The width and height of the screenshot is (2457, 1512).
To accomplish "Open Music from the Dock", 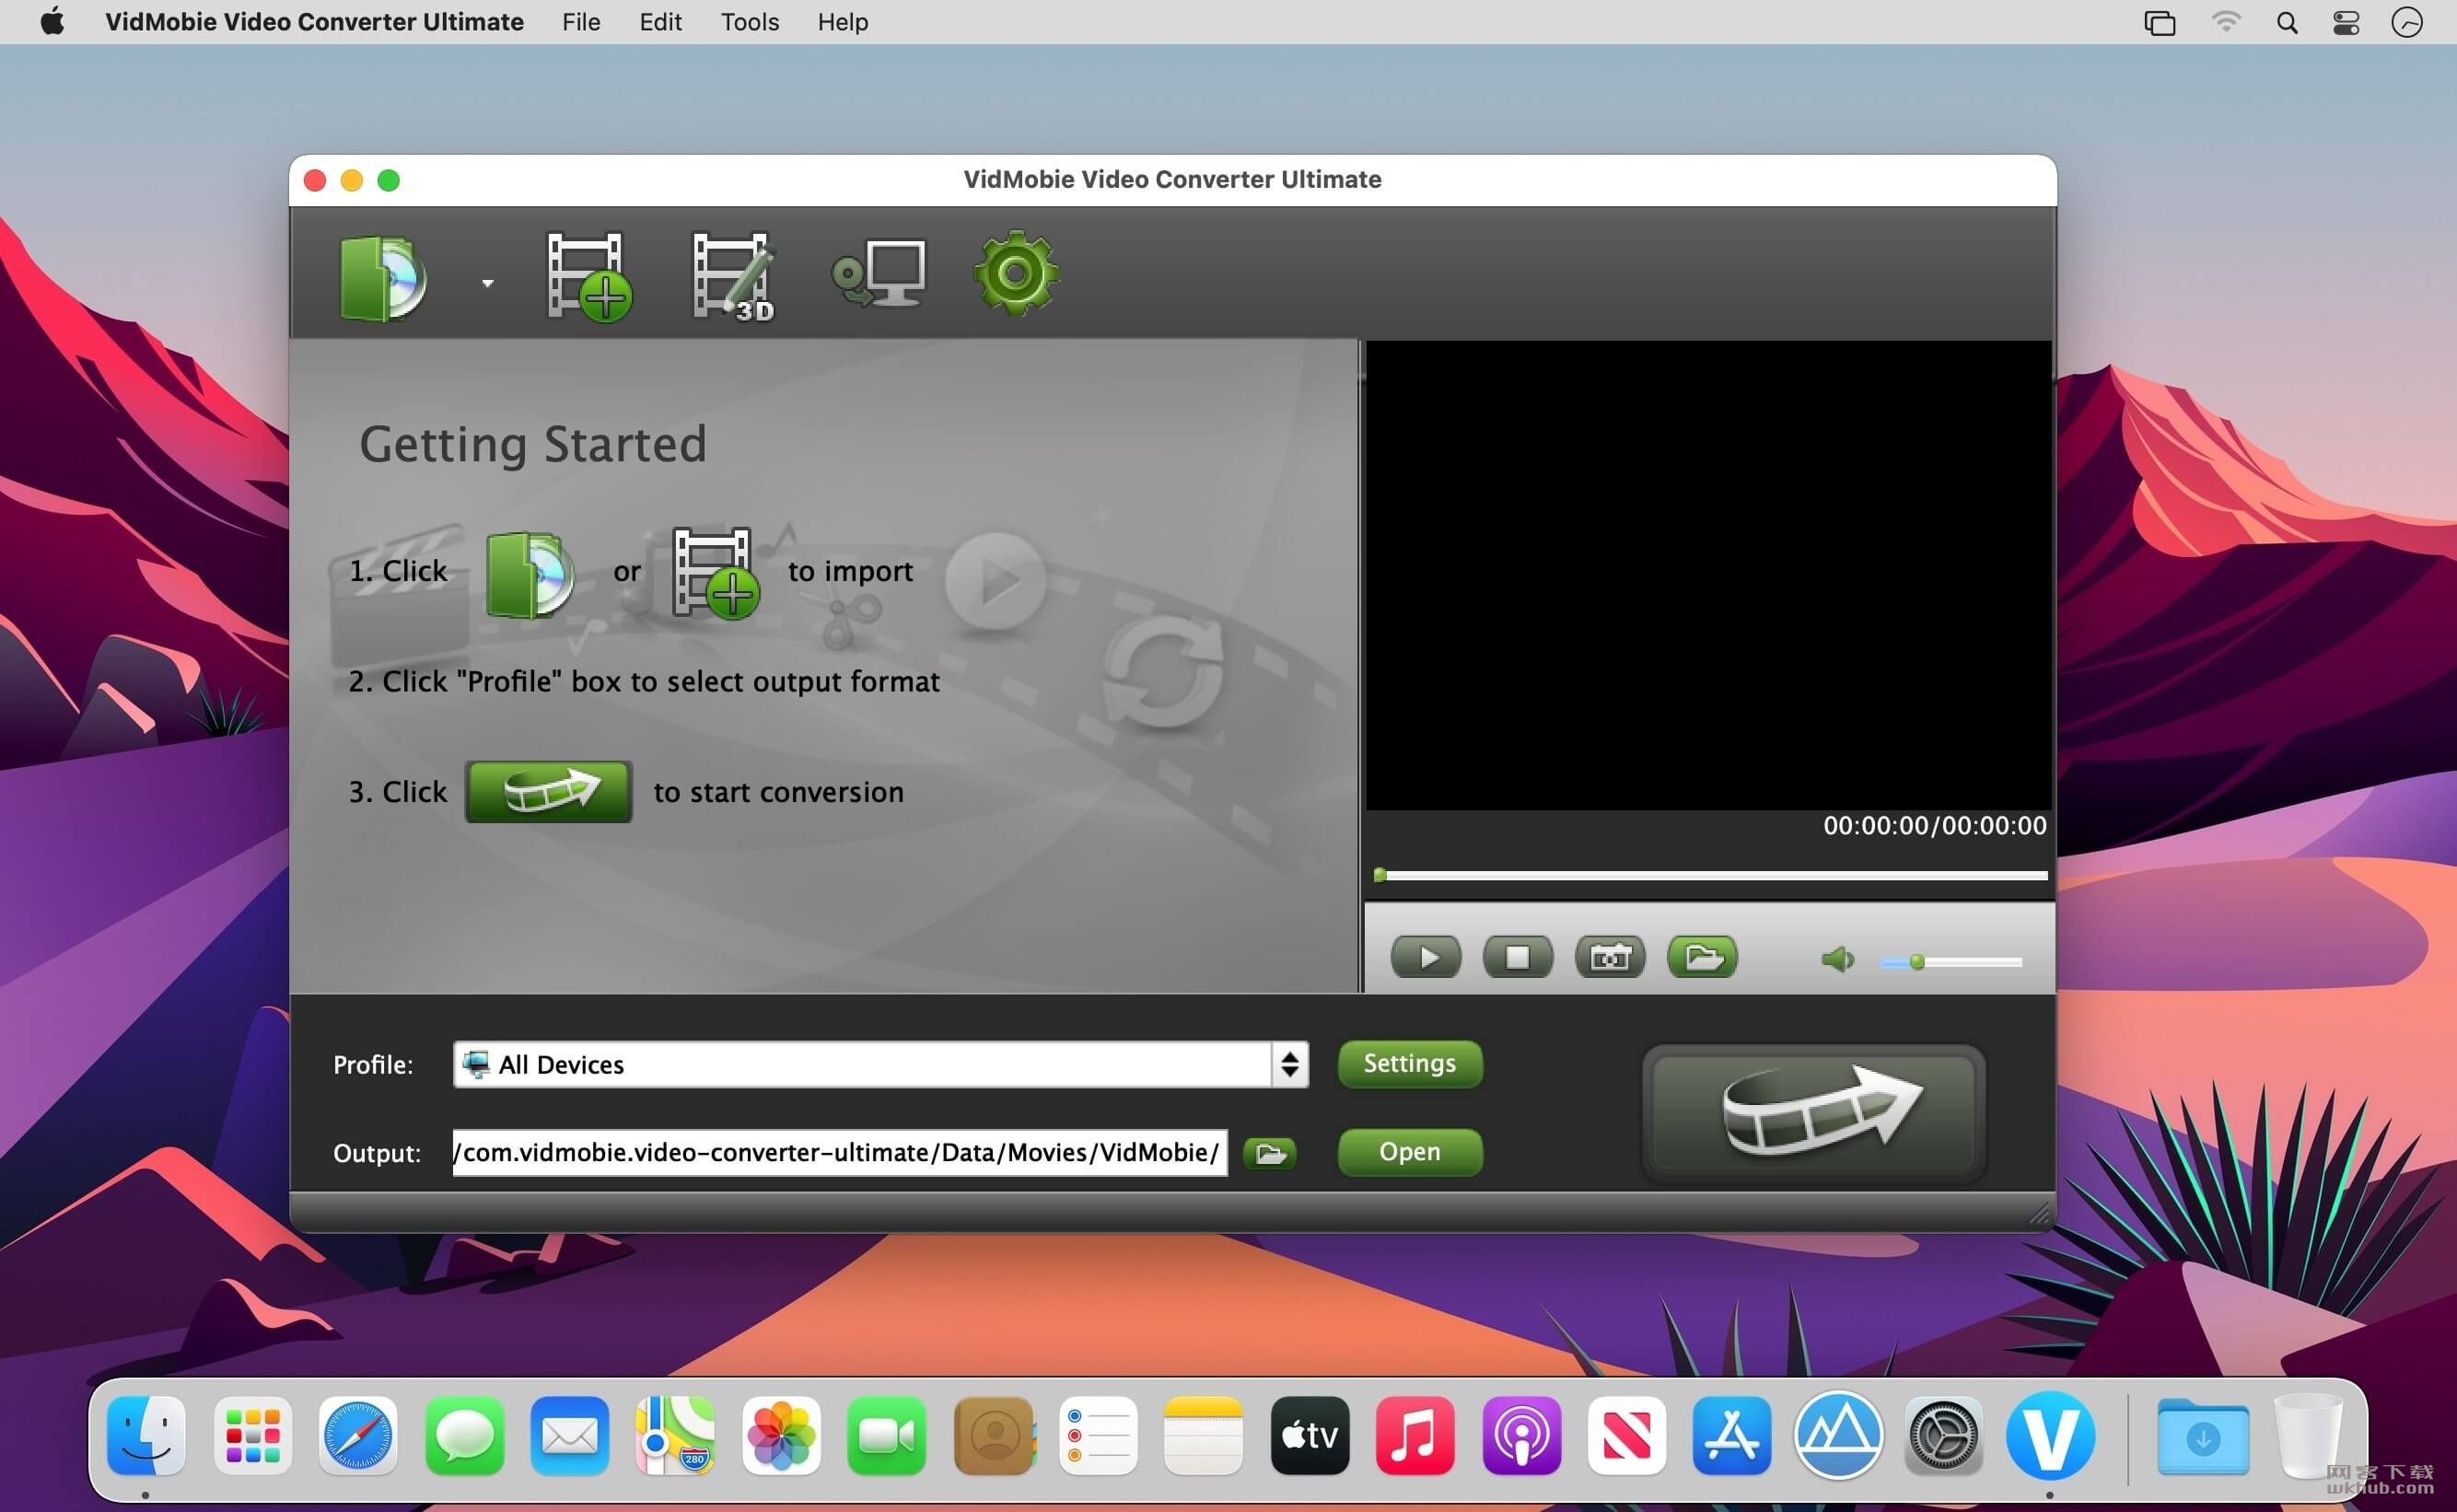I will tap(1415, 1435).
